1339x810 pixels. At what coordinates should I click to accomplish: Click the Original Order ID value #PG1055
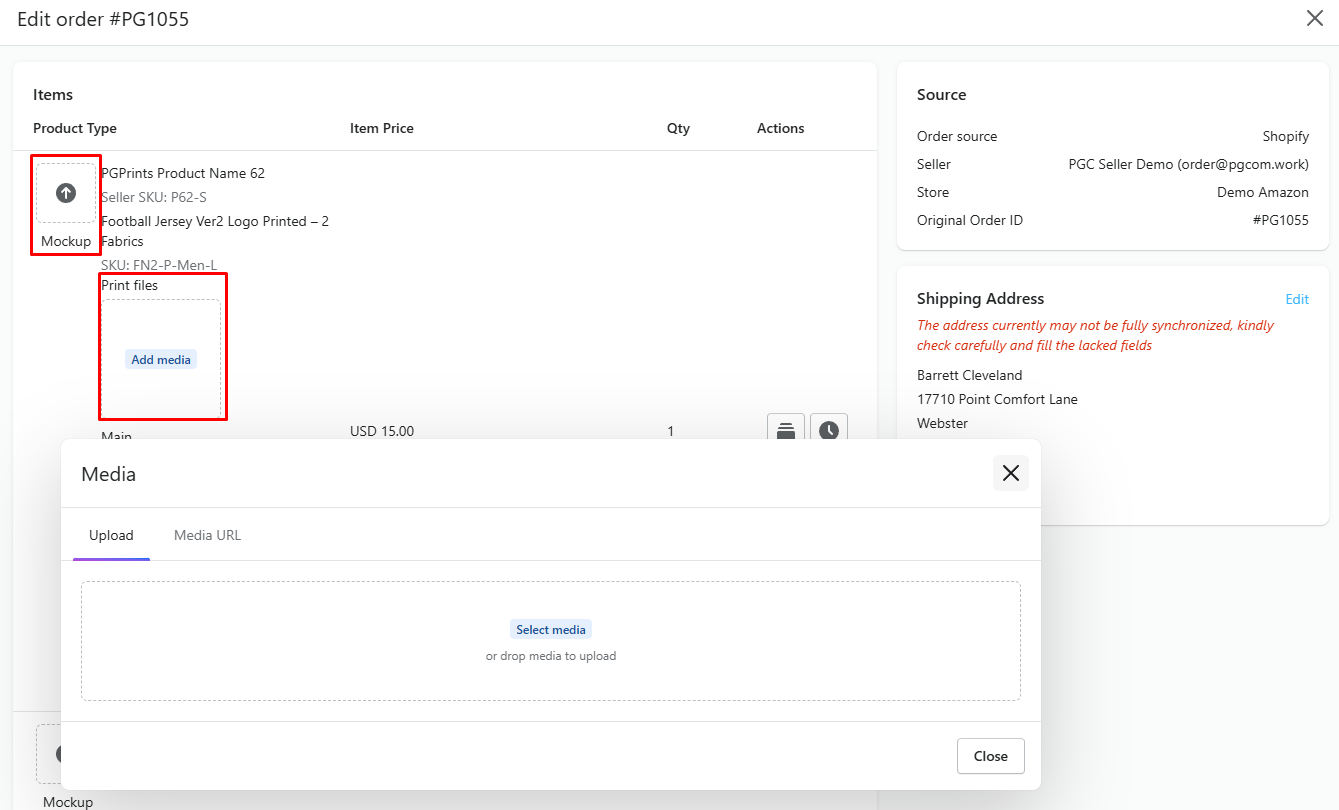tap(1280, 220)
